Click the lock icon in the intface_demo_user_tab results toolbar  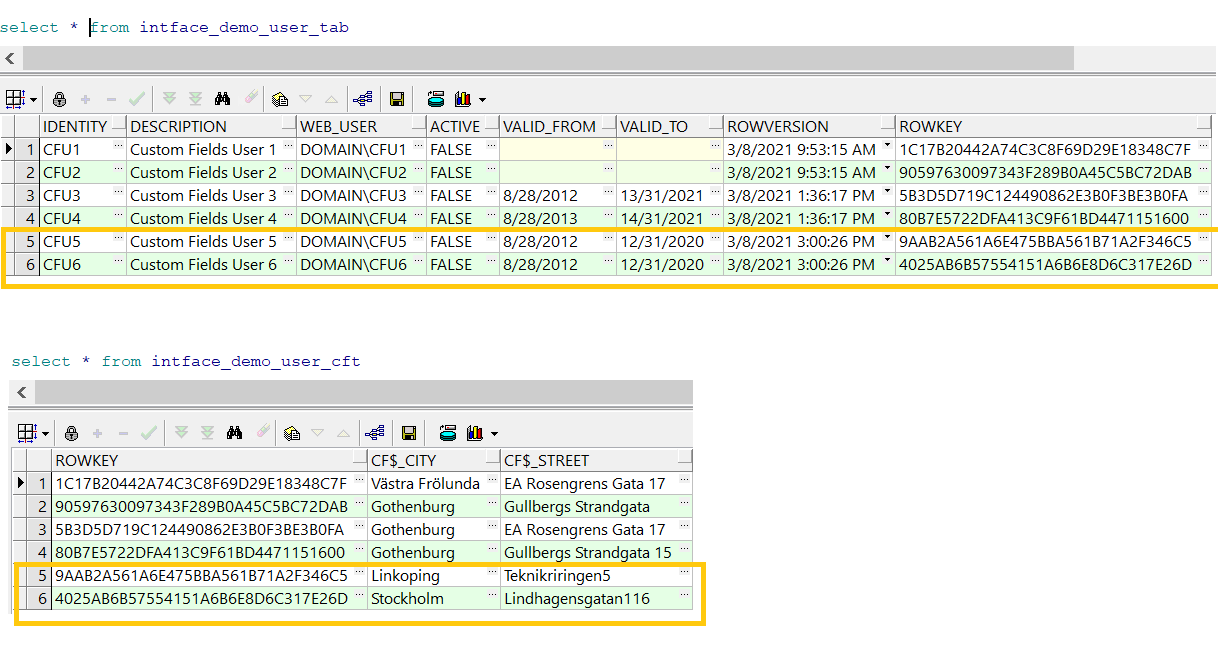pyautogui.click(x=59, y=99)
